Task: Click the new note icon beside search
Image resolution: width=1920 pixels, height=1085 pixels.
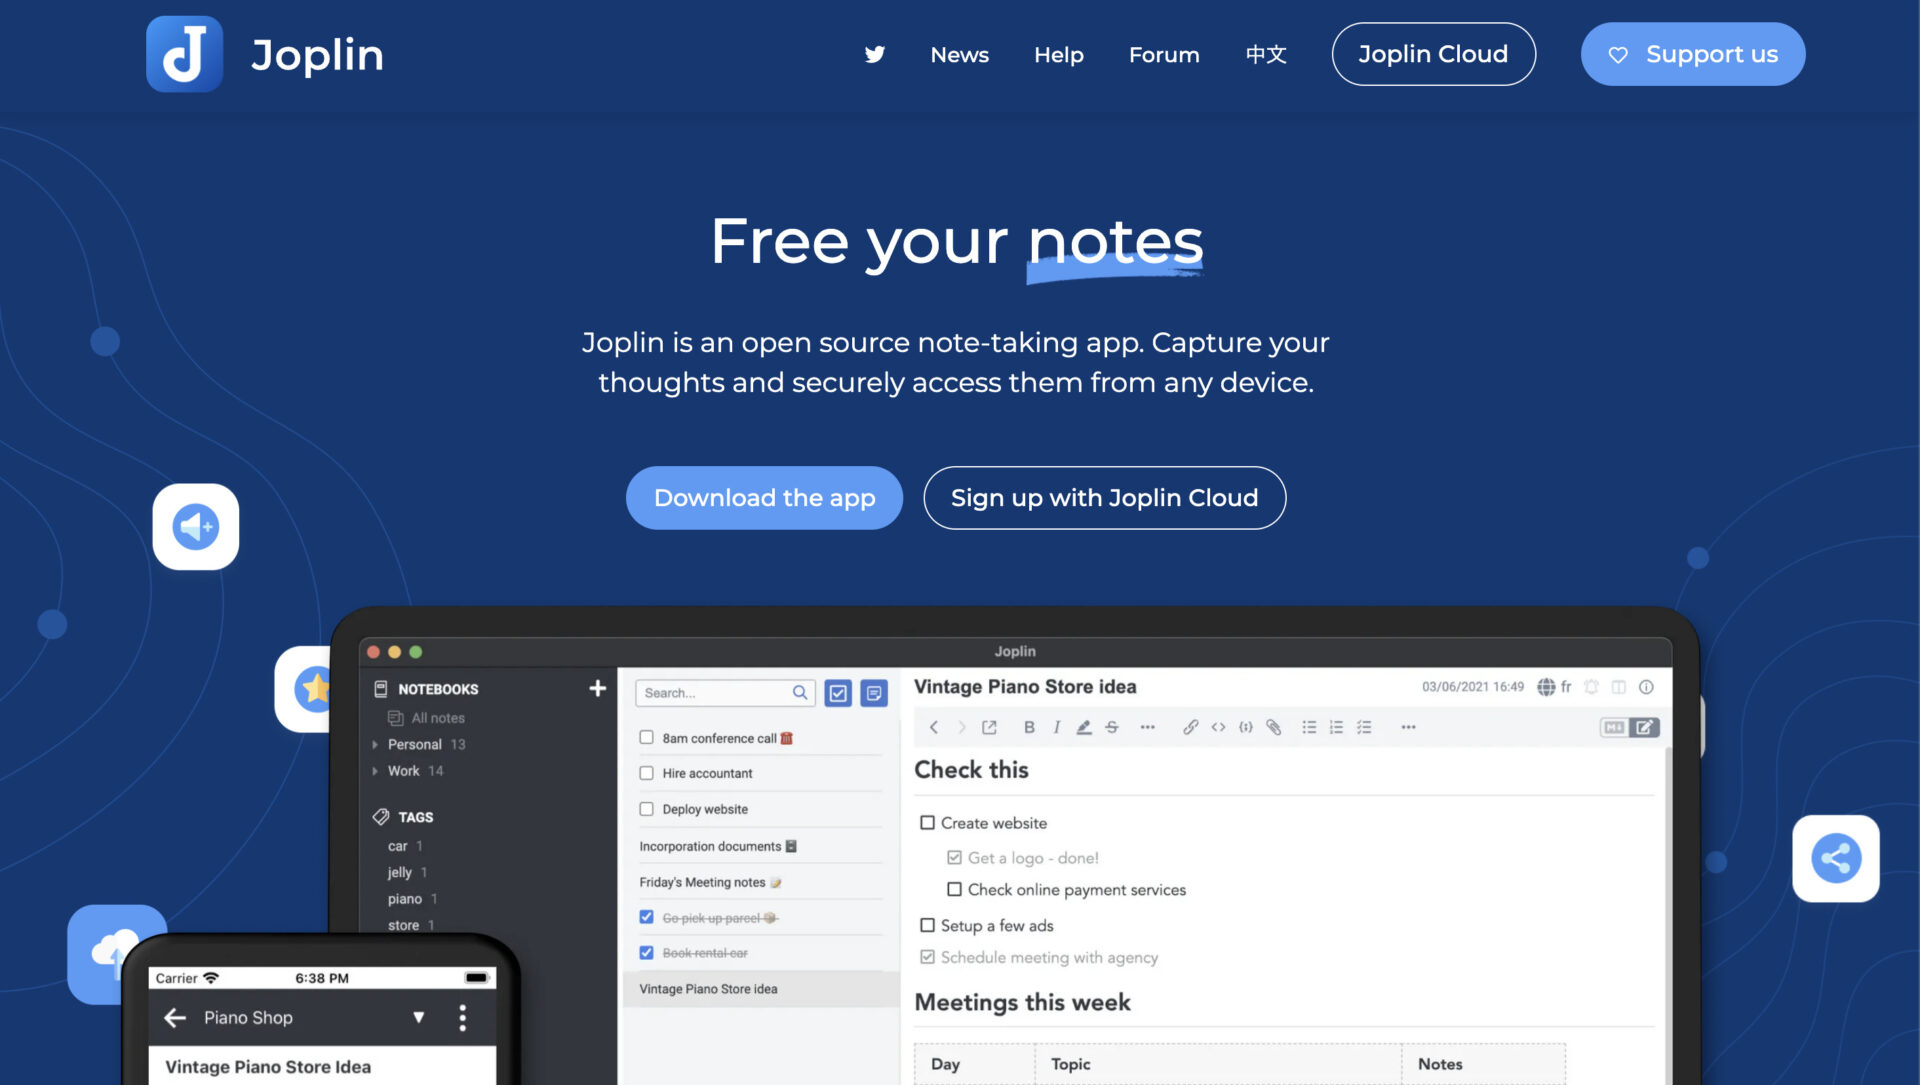Action: [874, 693]
